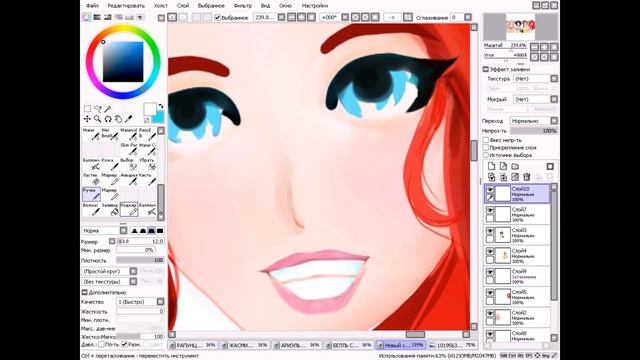
Task: Create a new linework layer
Action: [x=503, y=166]
